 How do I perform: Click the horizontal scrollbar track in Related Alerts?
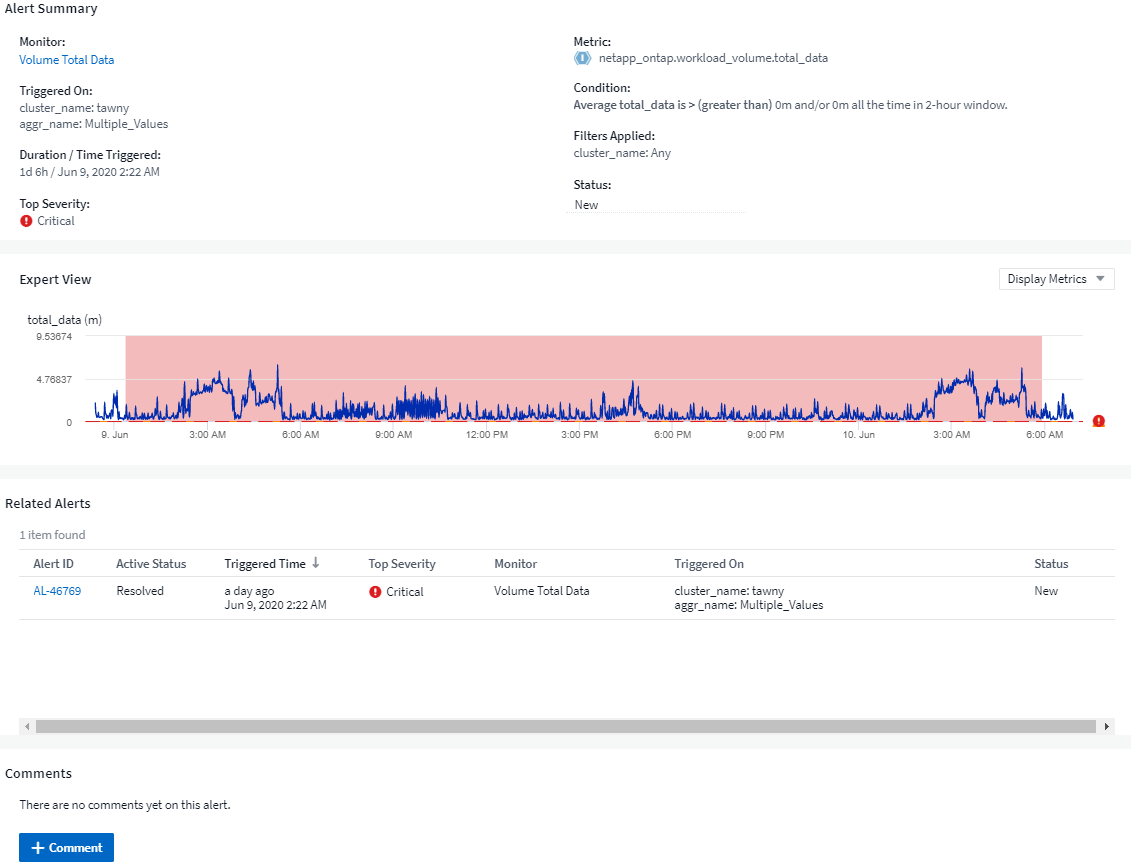(x=565, y=727)
